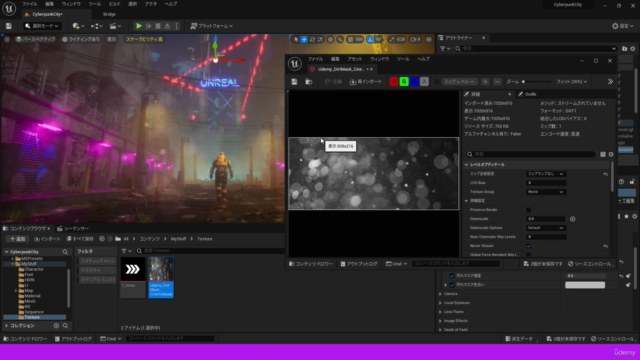
Task: Click the light gray color swatch in main details
Action: [585, 285]
